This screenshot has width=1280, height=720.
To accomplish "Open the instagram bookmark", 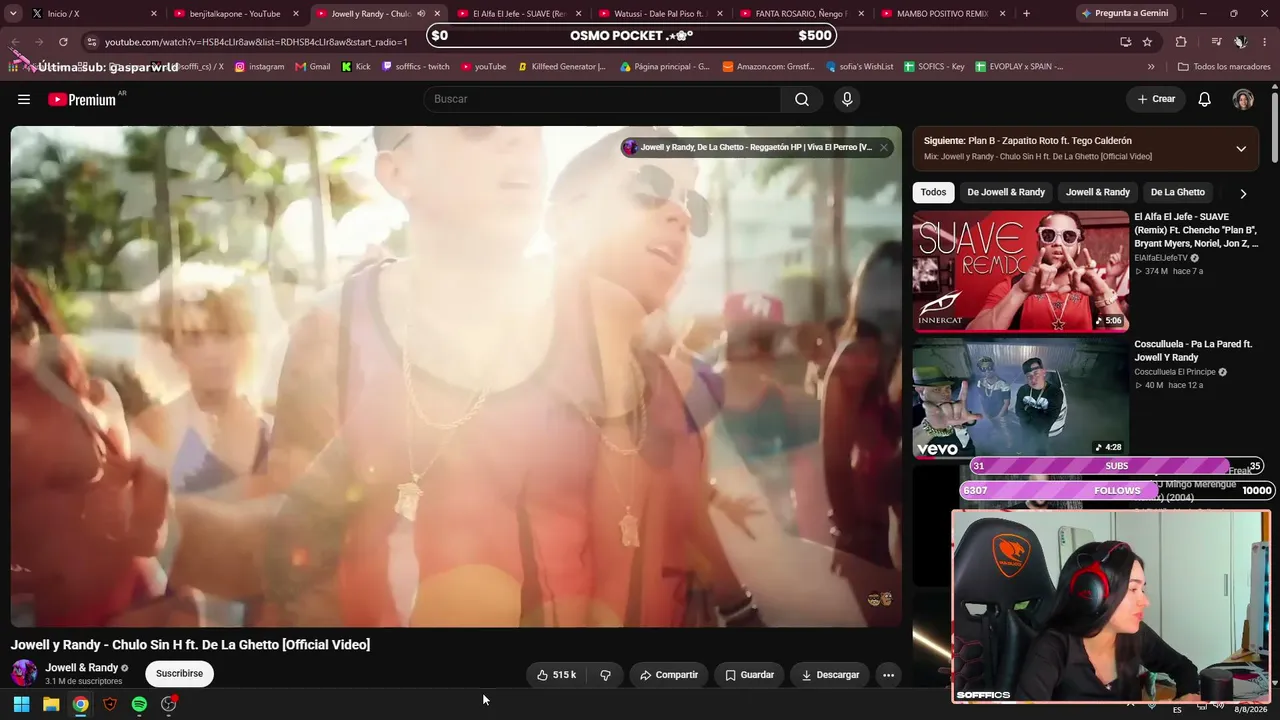I will click(x=260, y=67).
